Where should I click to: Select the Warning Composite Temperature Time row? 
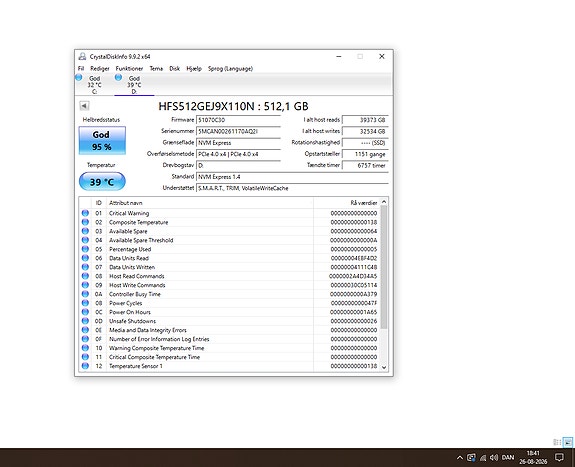(x=230, y=348)
